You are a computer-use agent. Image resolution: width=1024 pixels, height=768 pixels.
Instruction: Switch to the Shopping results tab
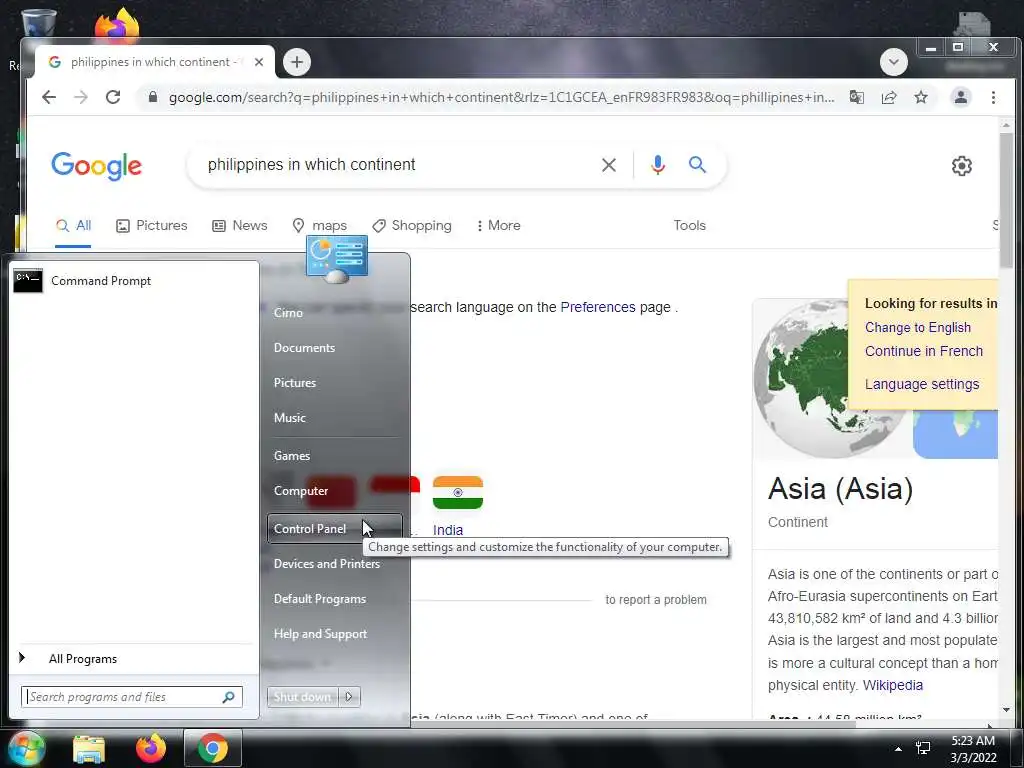coord(411,225)
